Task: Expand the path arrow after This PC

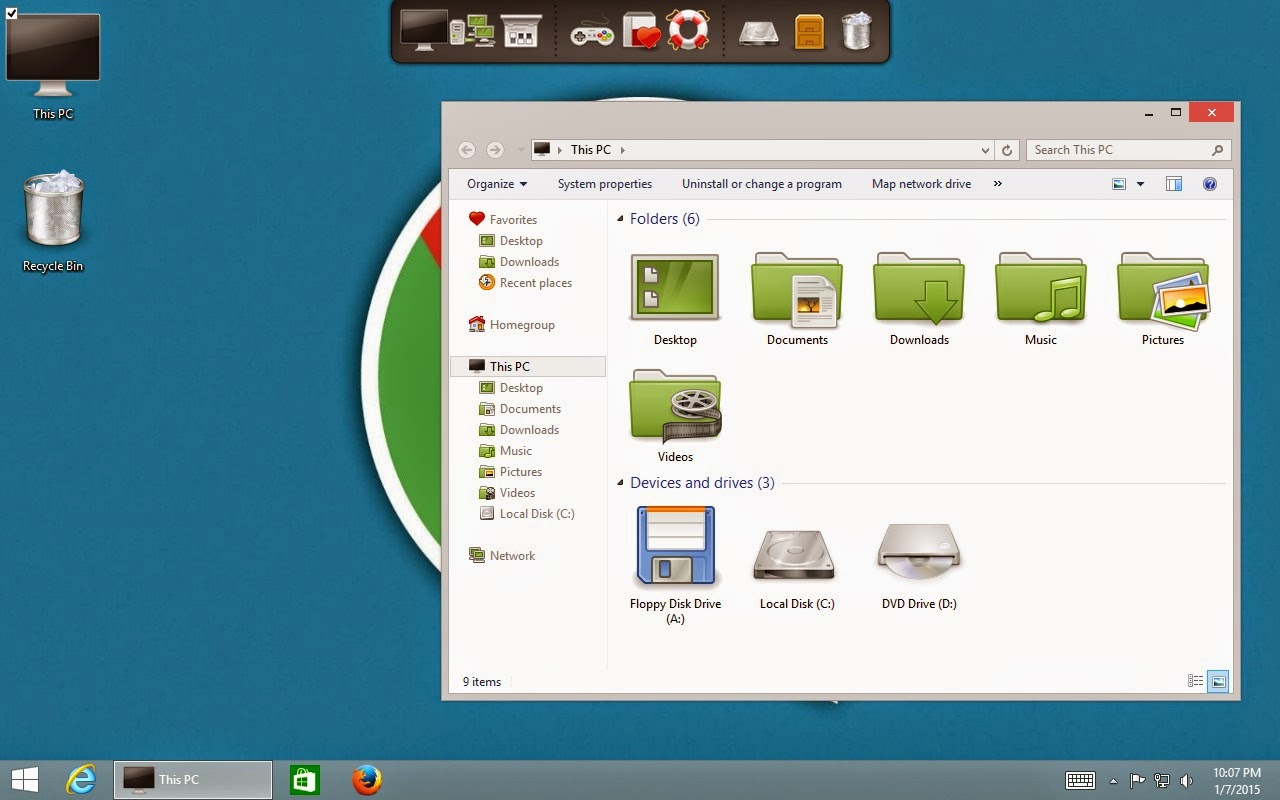Action: (622, 150)
